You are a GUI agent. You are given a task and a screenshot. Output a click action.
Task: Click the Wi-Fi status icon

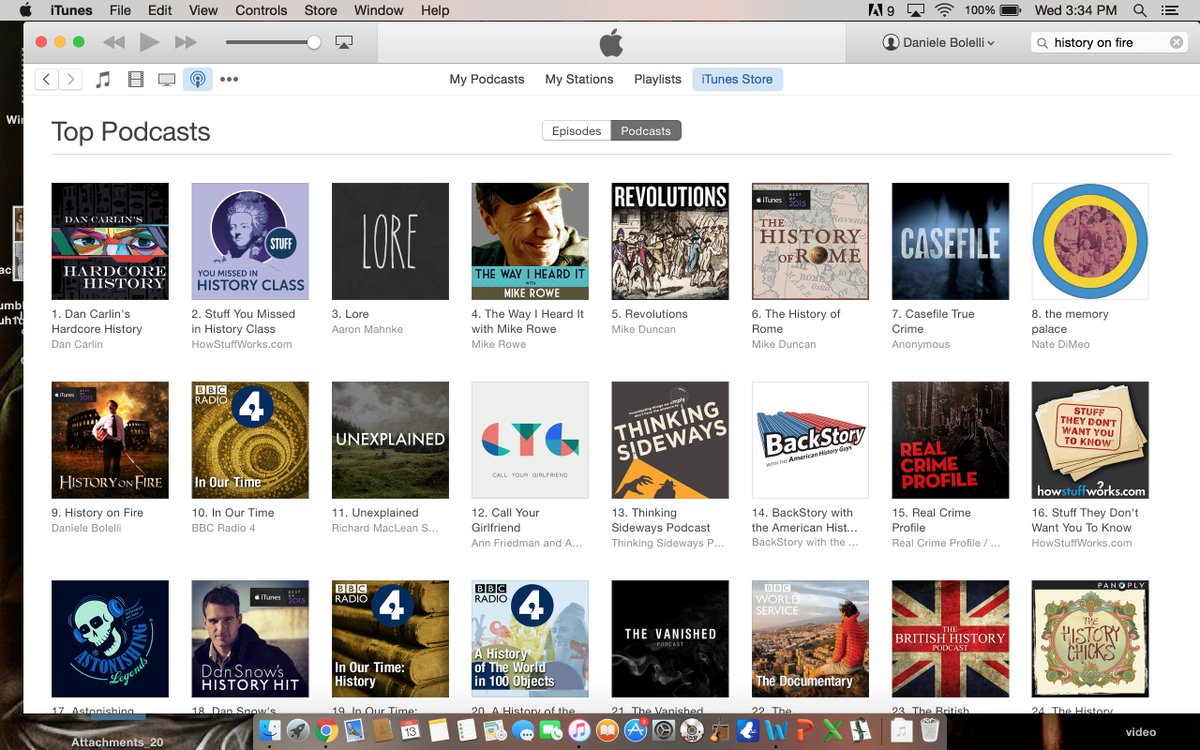point(944,10)
